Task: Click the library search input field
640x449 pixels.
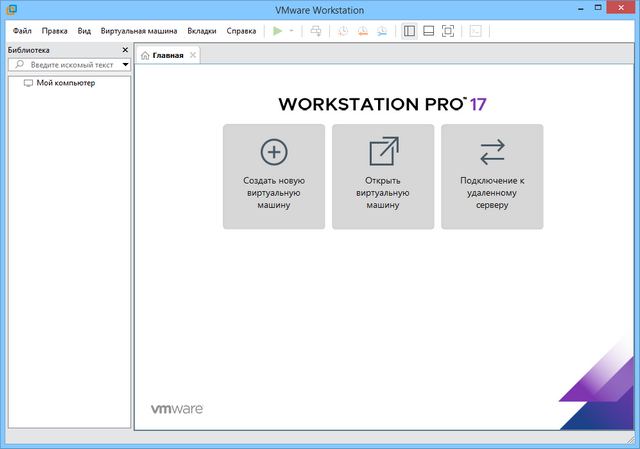Action: tap(70, 65)
